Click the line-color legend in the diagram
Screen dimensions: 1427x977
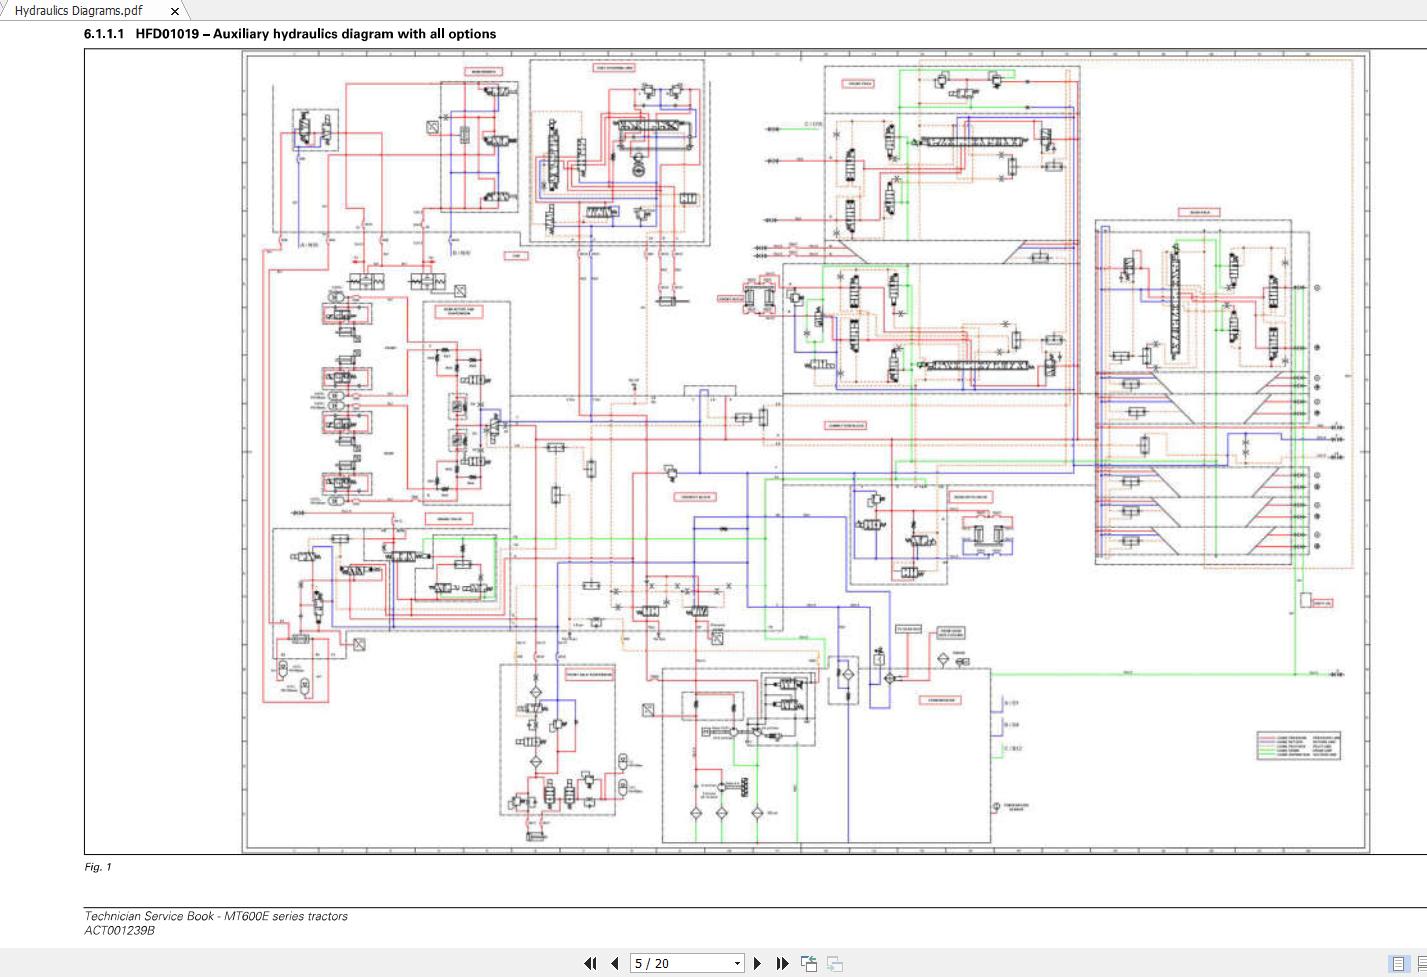click(x=1298, y=746)
